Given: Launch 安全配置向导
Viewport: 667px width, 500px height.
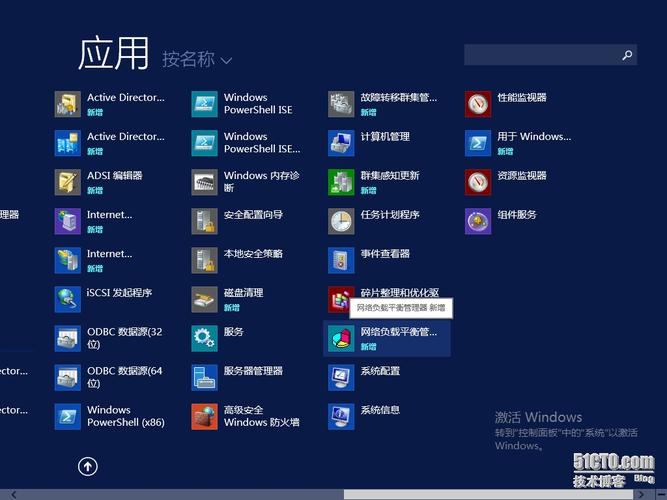Looking at the screenshot, I should [237, 221].
